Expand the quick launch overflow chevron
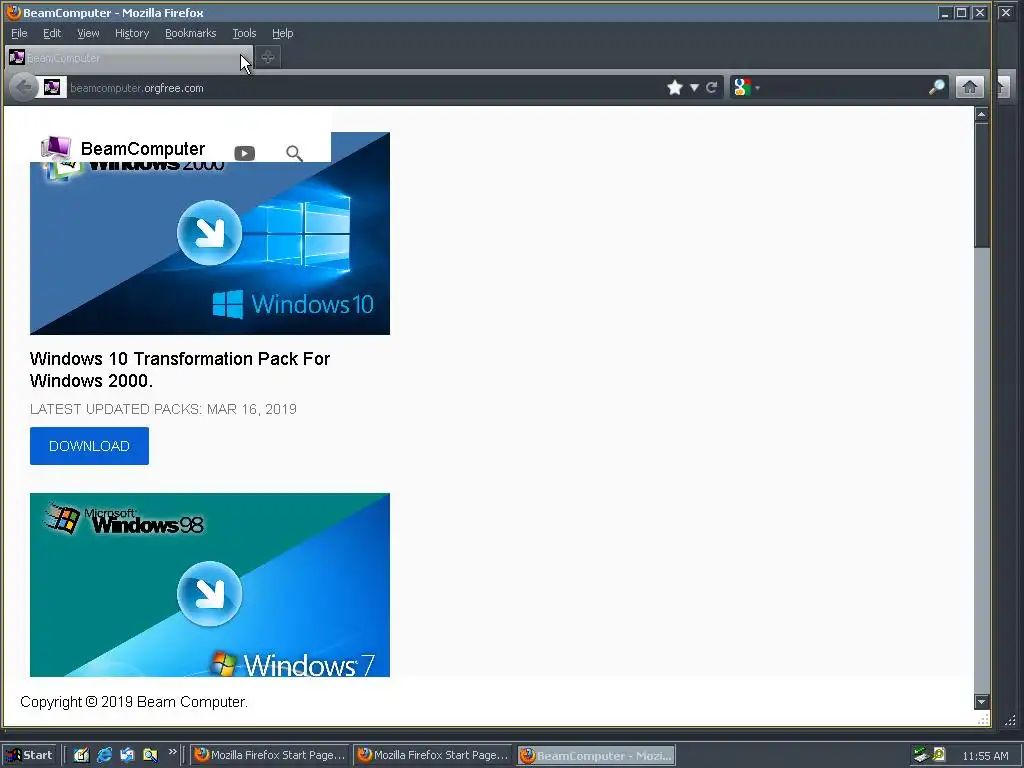Screen dimensions: 1024x768 point(172,752)
